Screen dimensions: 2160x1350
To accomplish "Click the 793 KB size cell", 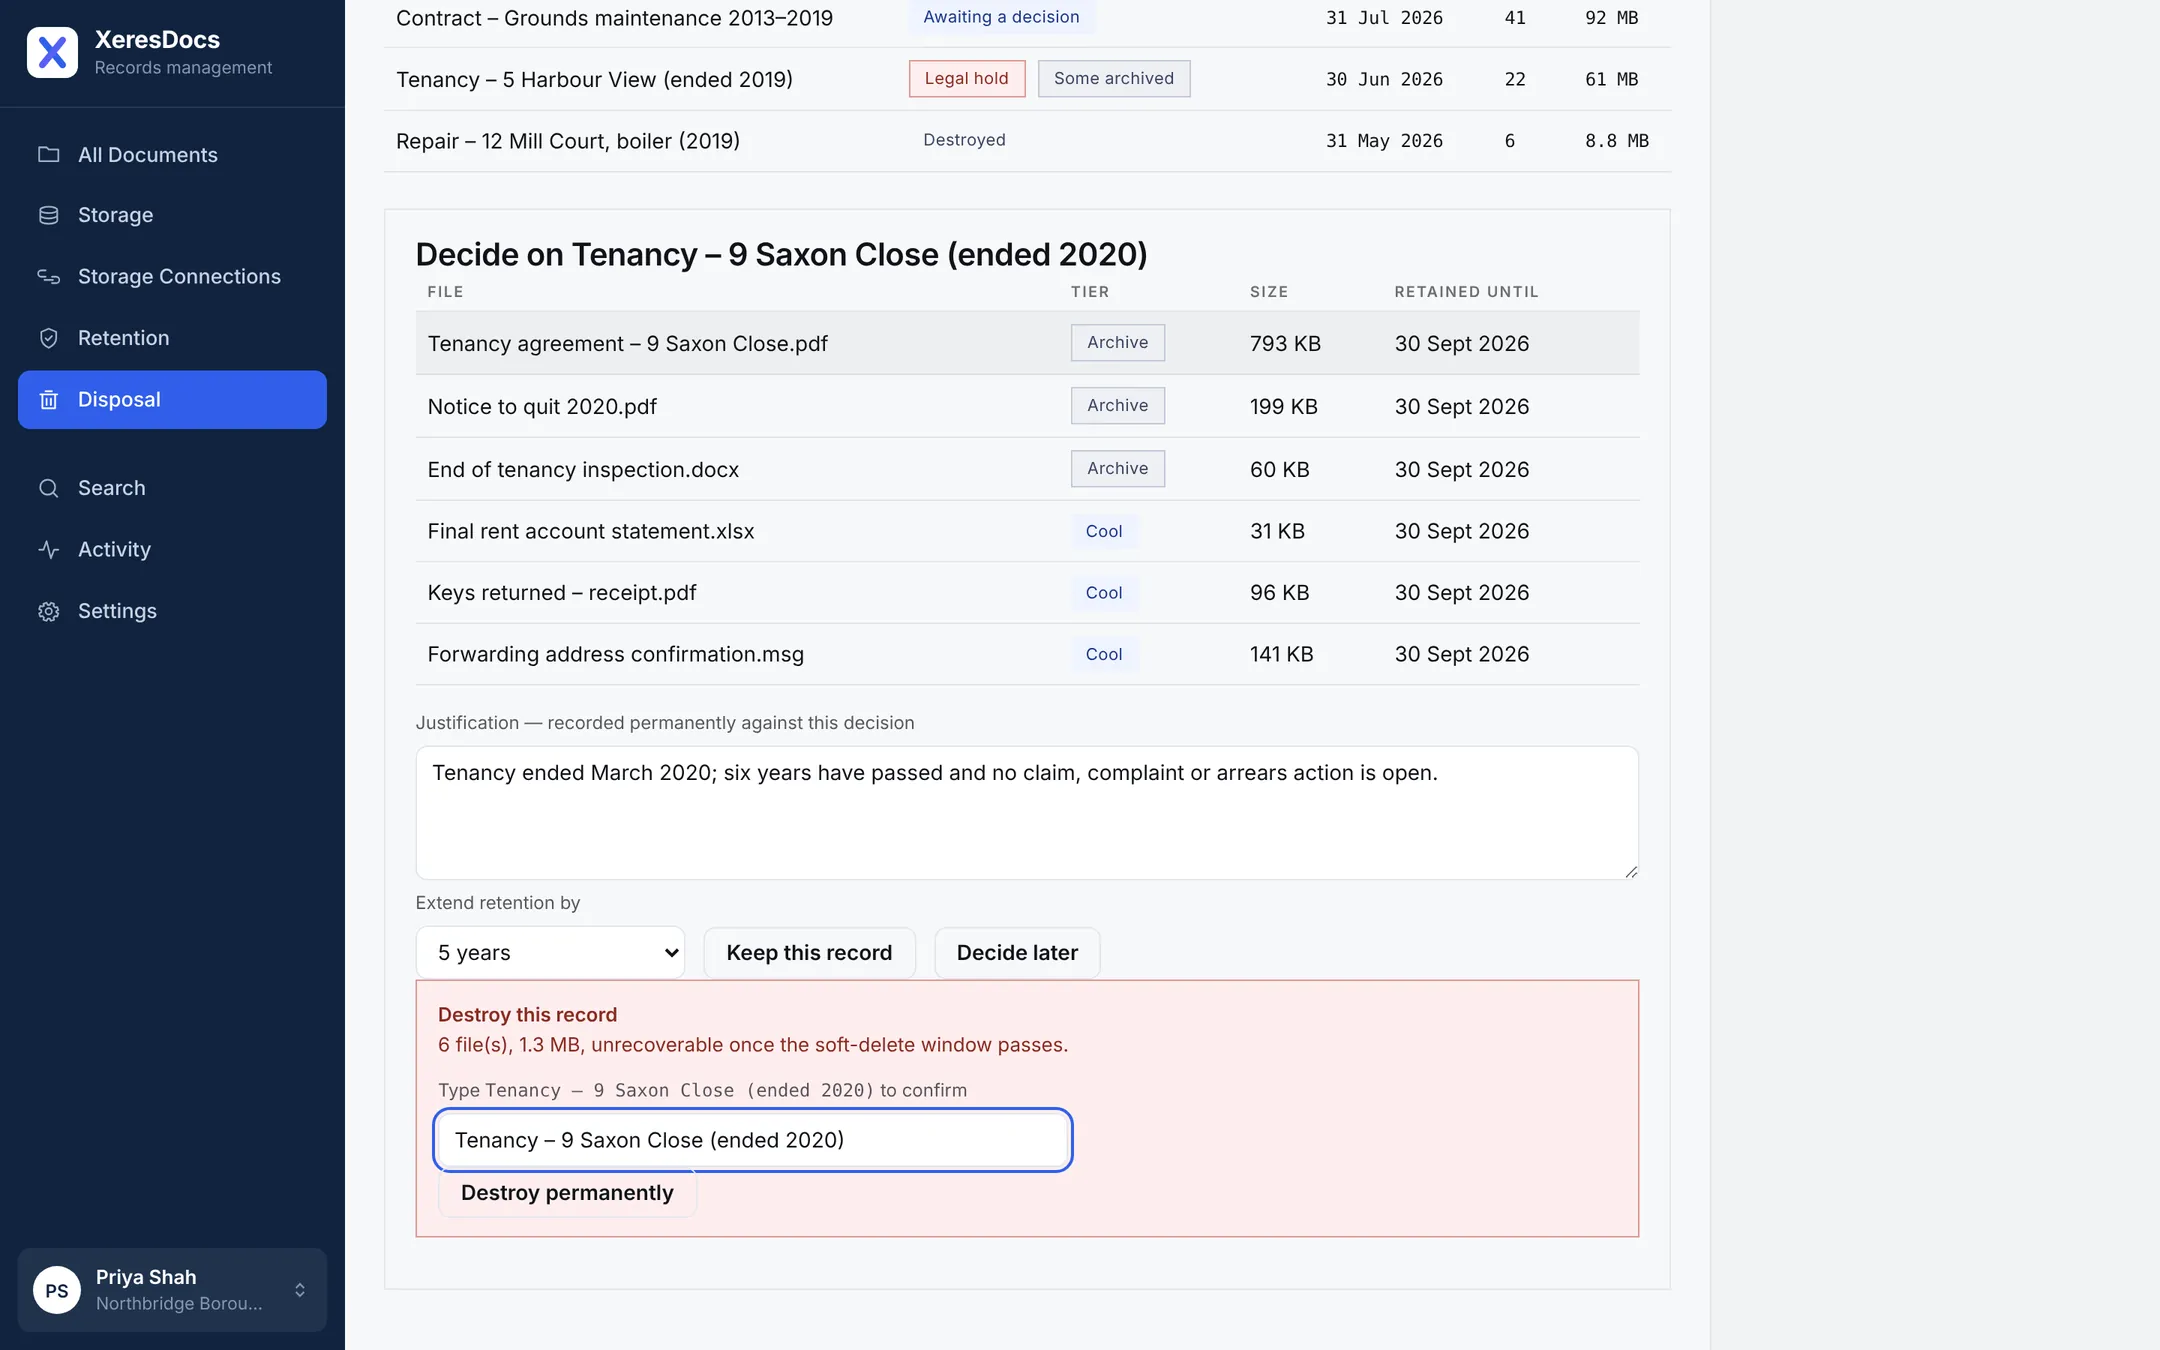I will point(1285,344).
